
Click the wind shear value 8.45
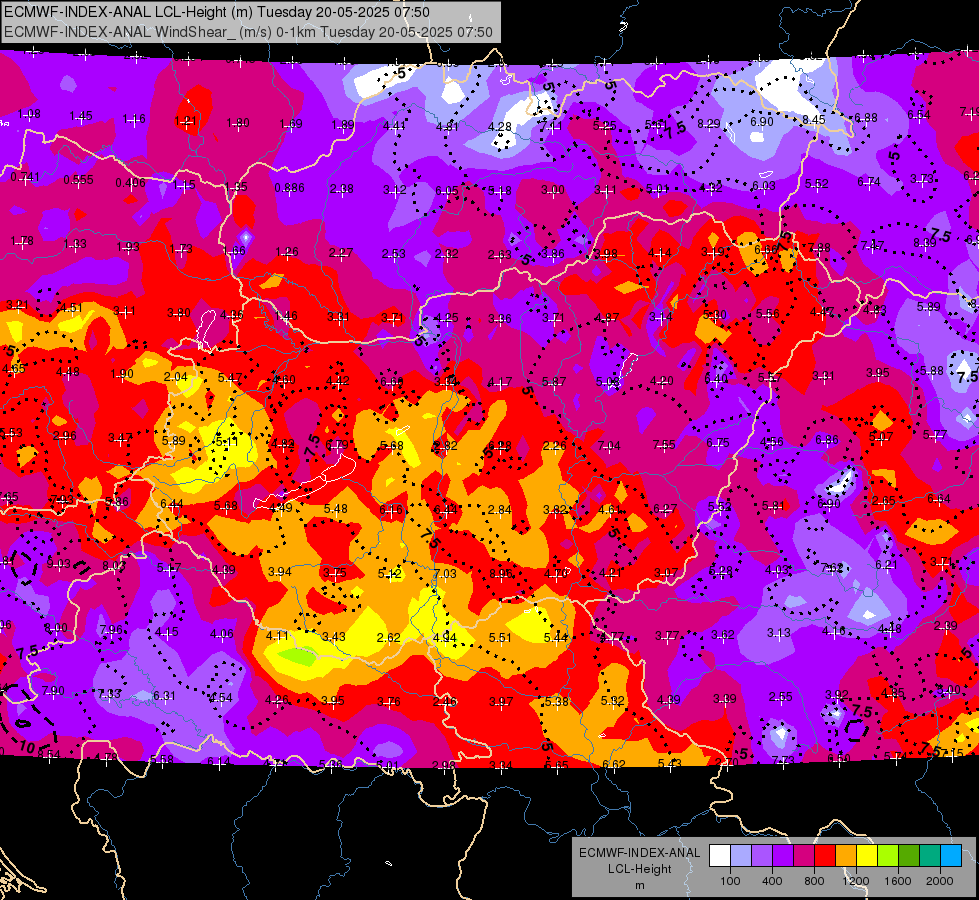point(814,120)
